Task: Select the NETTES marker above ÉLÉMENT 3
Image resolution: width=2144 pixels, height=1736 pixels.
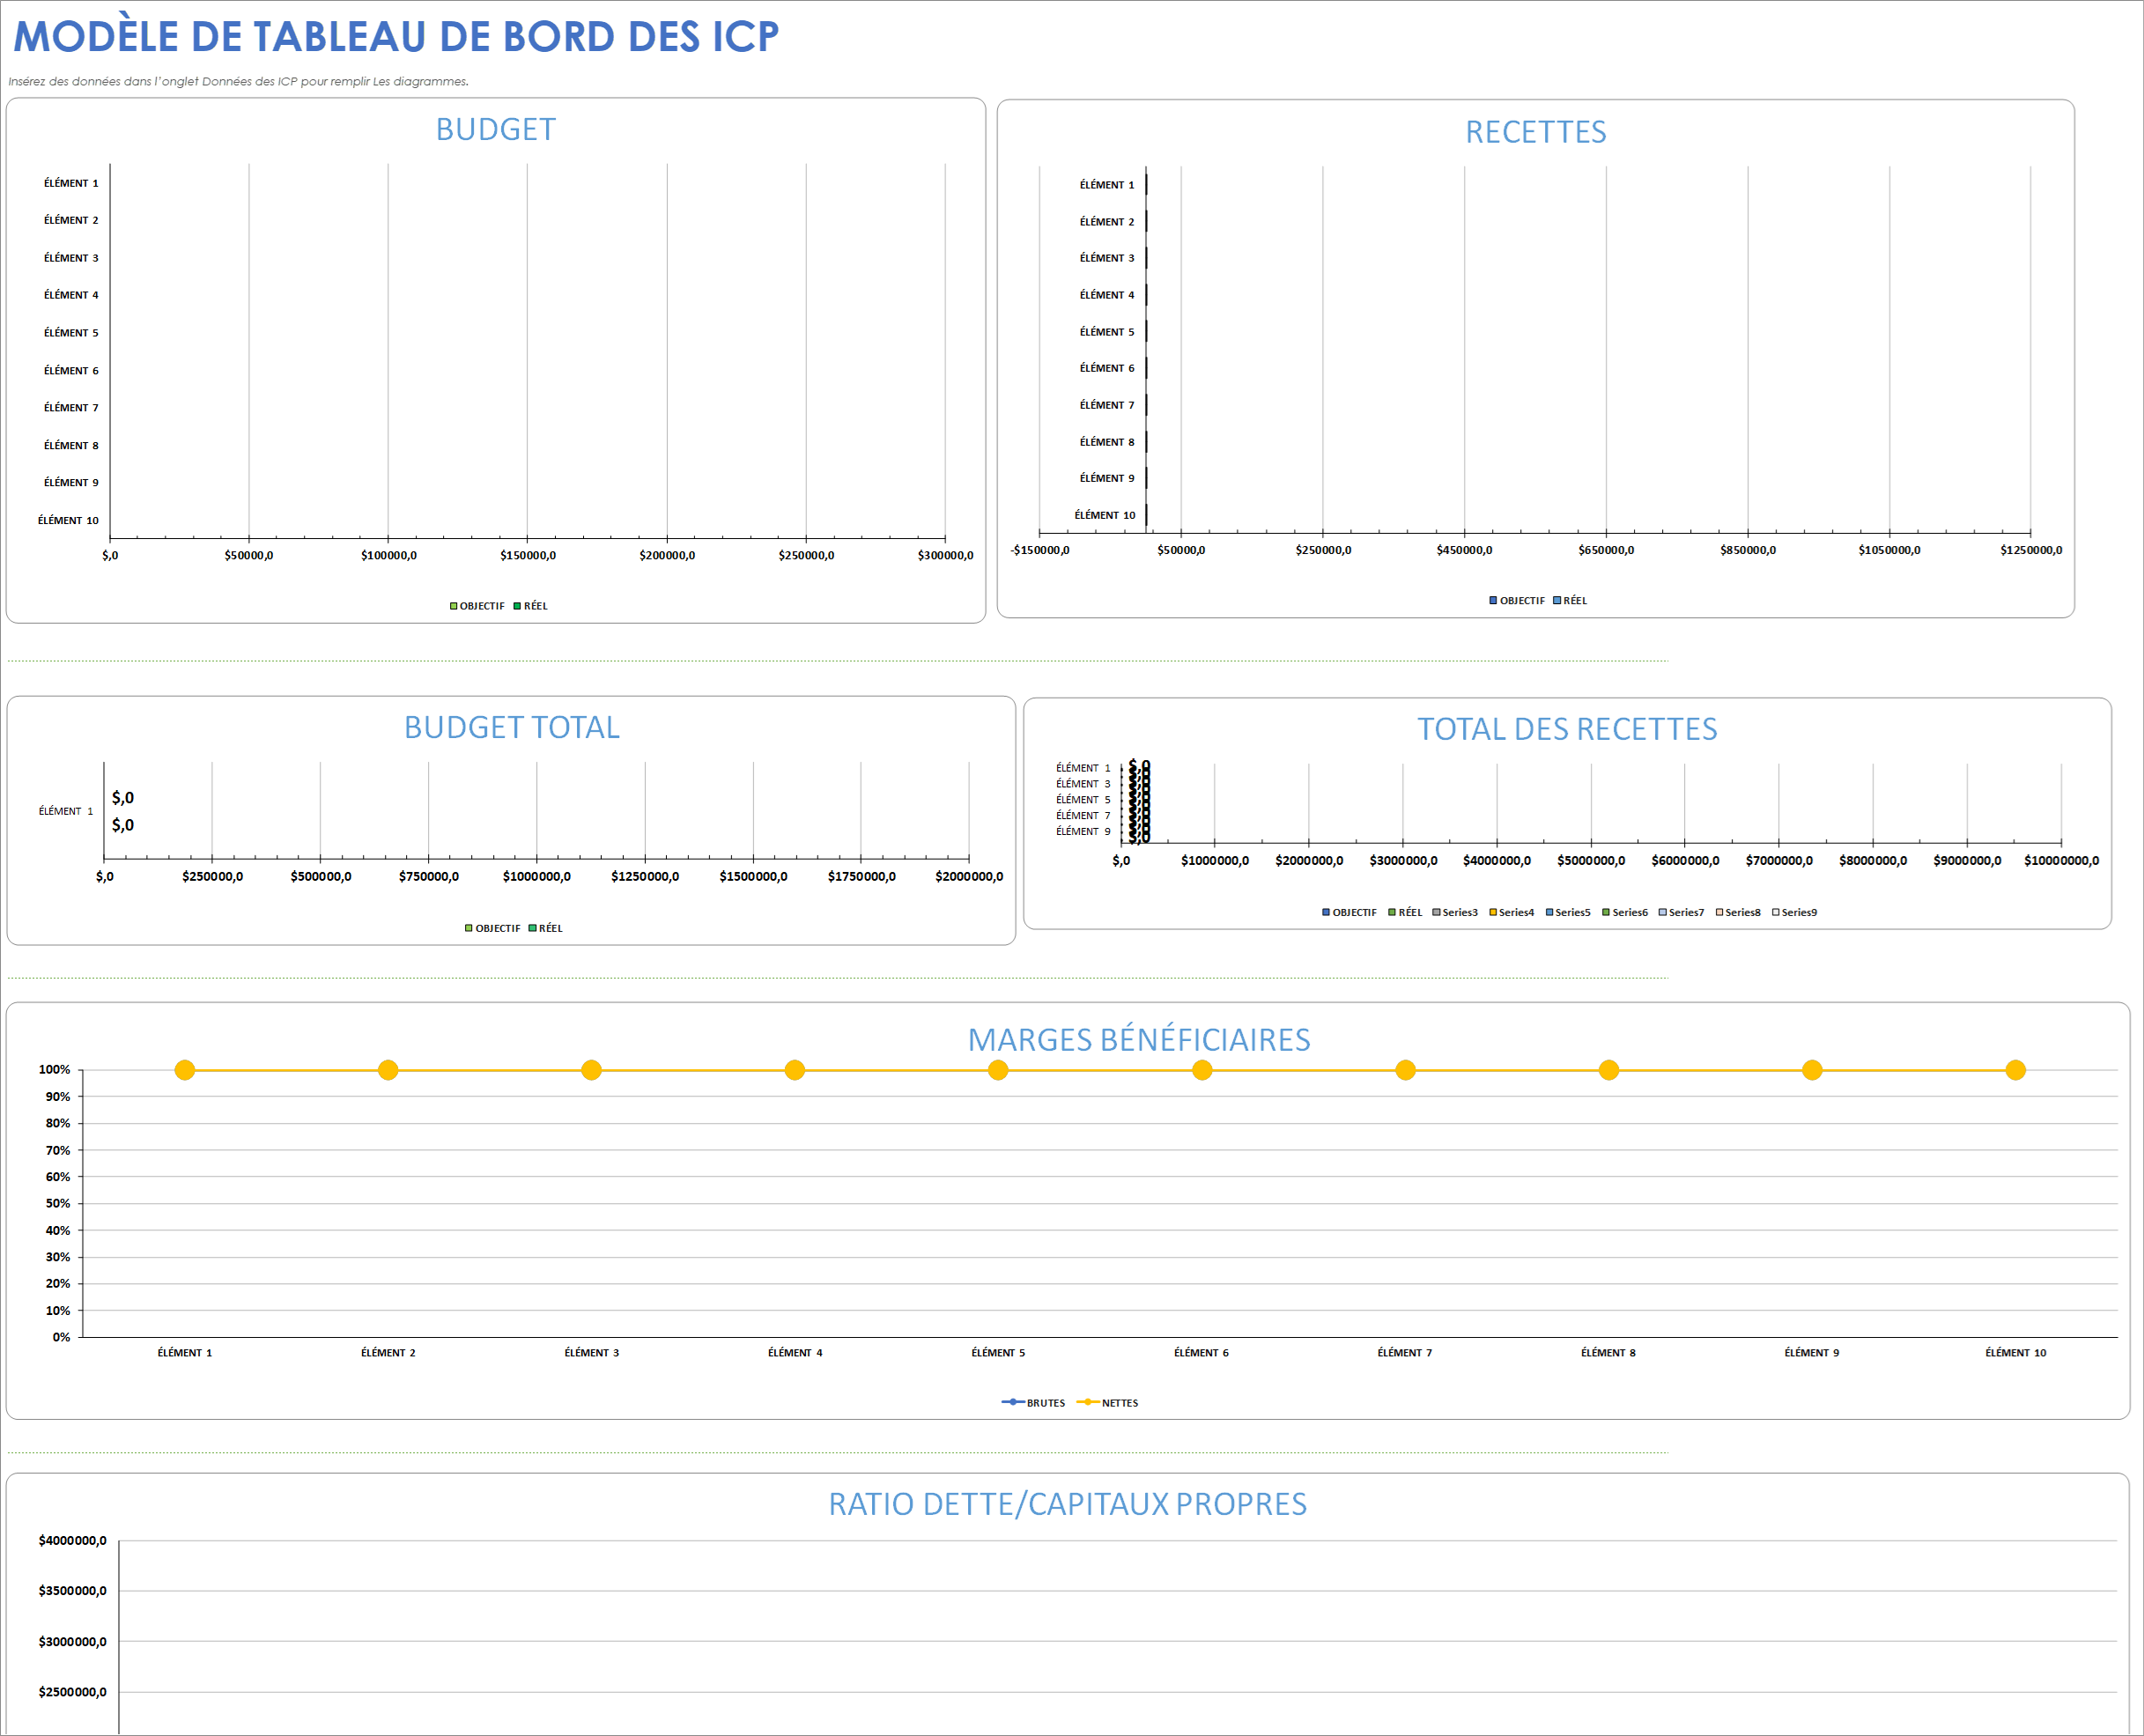Action: 591,1070
